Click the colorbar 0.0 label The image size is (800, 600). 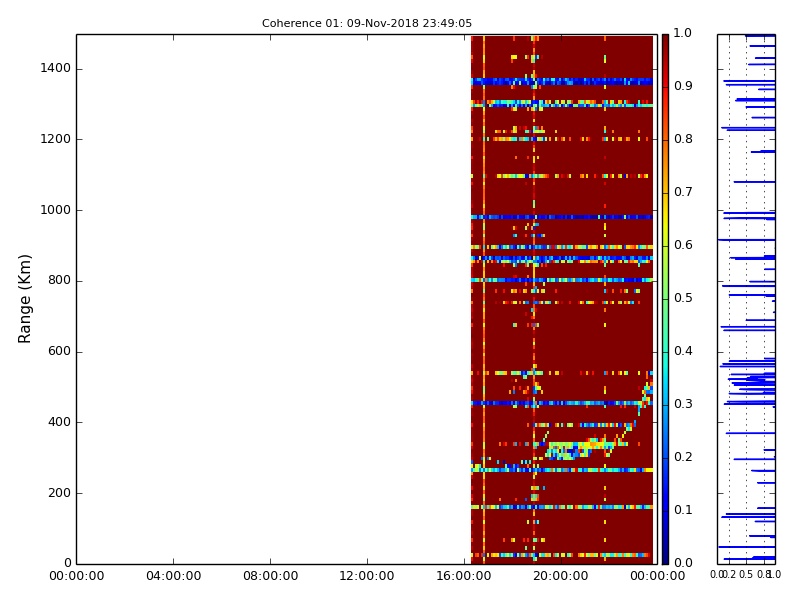click(683, 563)
